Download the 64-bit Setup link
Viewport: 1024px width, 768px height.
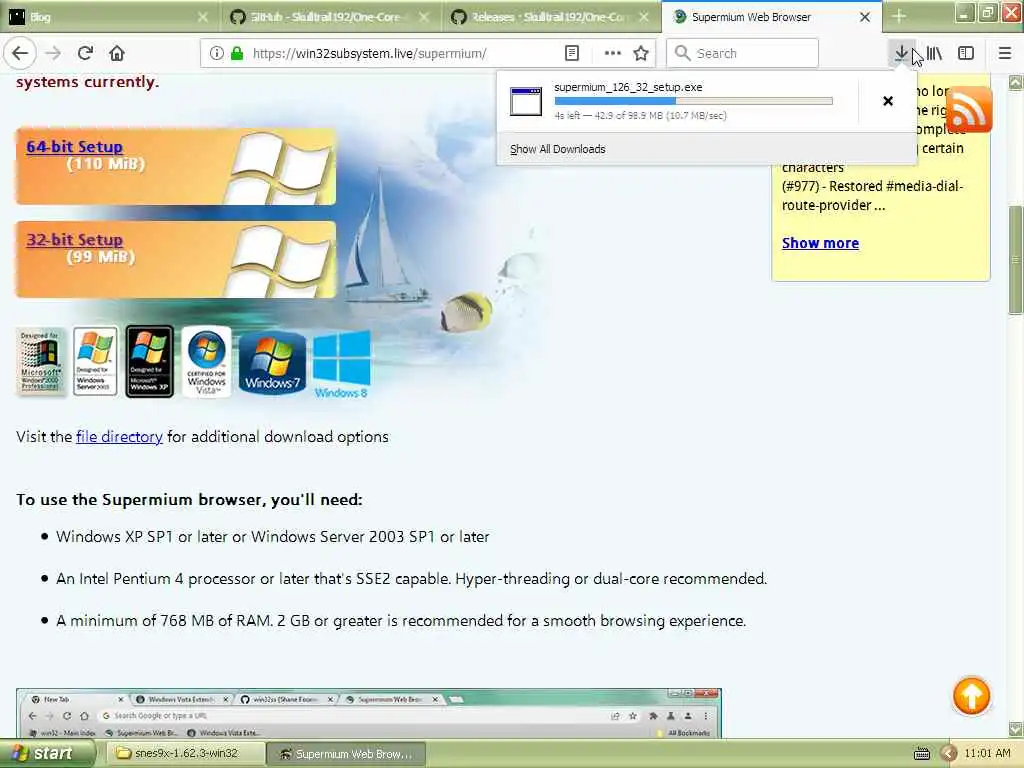[74, 147]
